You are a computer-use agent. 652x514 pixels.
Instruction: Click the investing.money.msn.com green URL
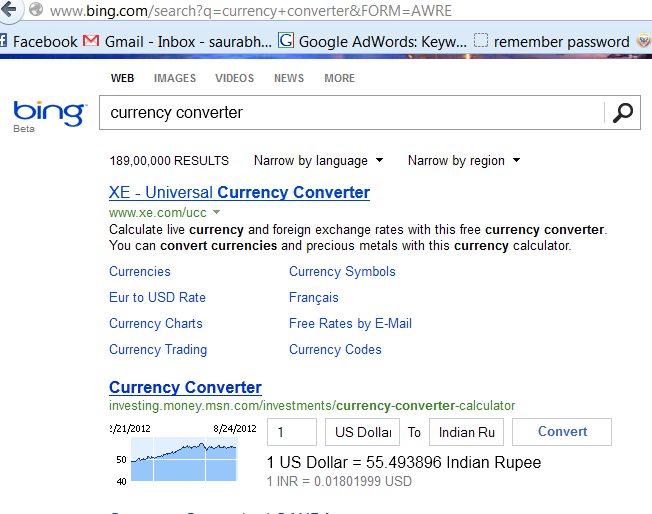click(x=312, y=405)
